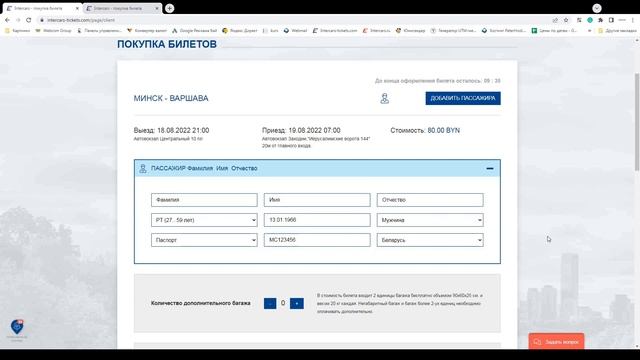
Task: Open the green circular extension icon
Action: 590,20
